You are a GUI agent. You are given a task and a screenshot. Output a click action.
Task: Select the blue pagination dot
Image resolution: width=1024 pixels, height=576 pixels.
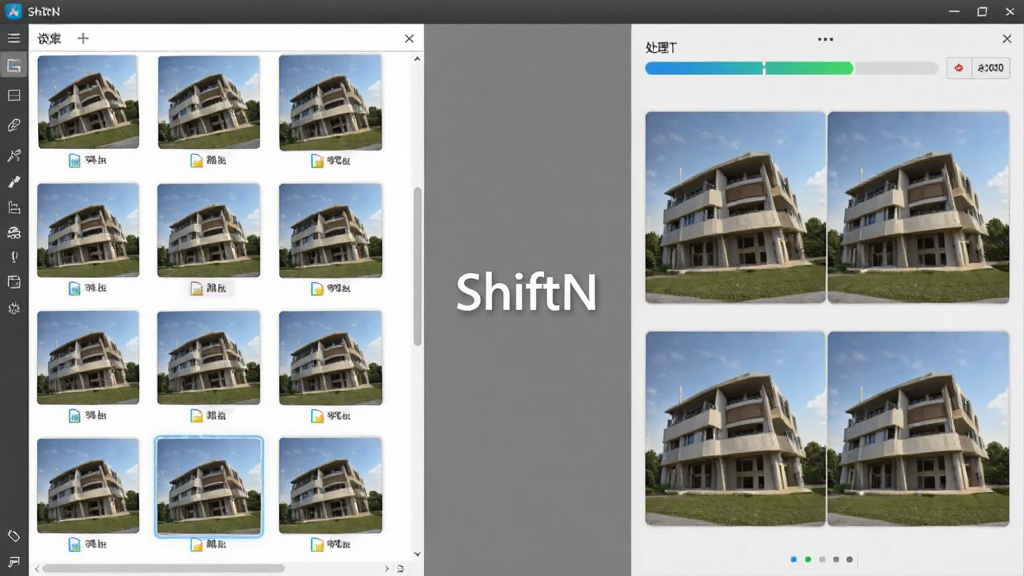pyautogui.click(x=793, y=560)
